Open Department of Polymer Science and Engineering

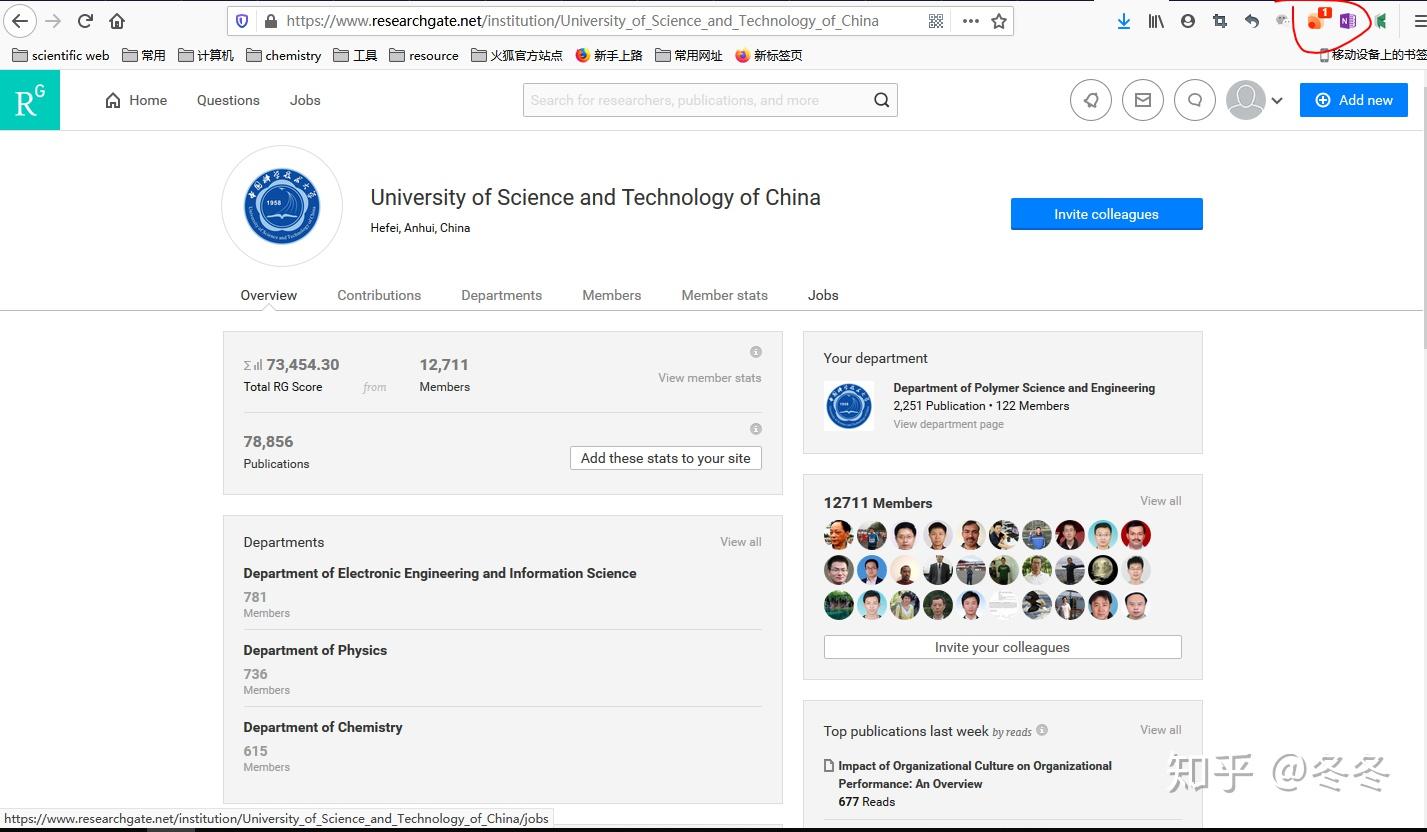tap(1024, 388)
